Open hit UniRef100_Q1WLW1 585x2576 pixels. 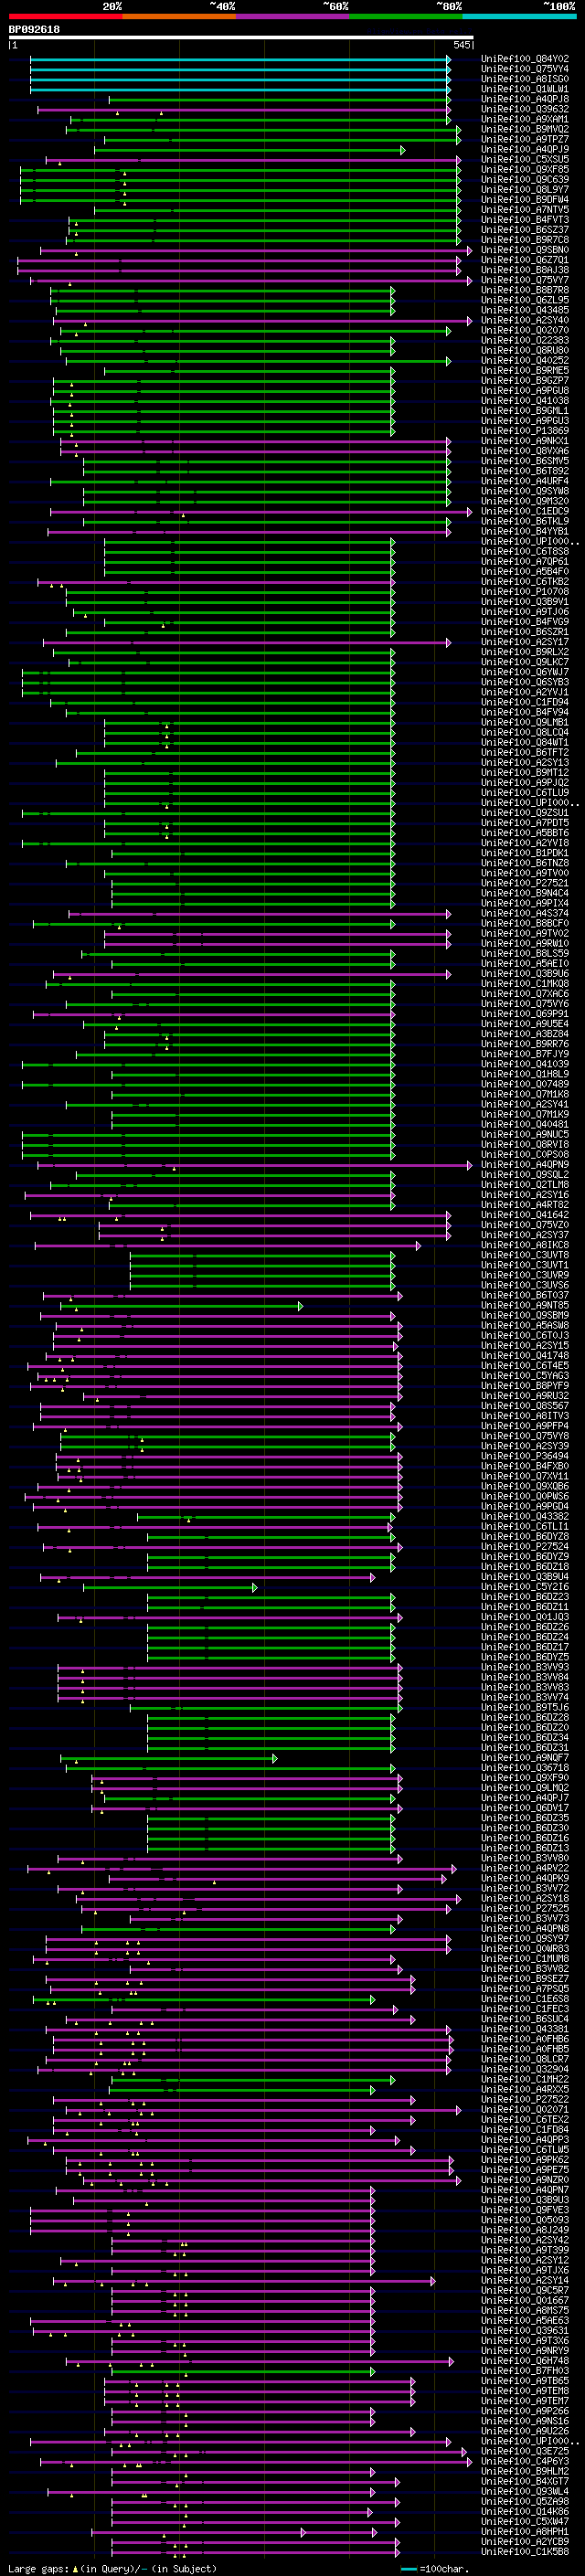click(525, 89)
